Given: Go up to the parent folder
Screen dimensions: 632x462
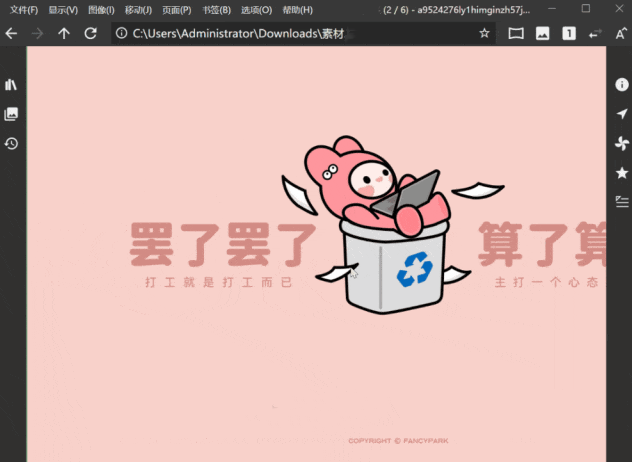Looking at the screenshot, I should pos(64,33).
